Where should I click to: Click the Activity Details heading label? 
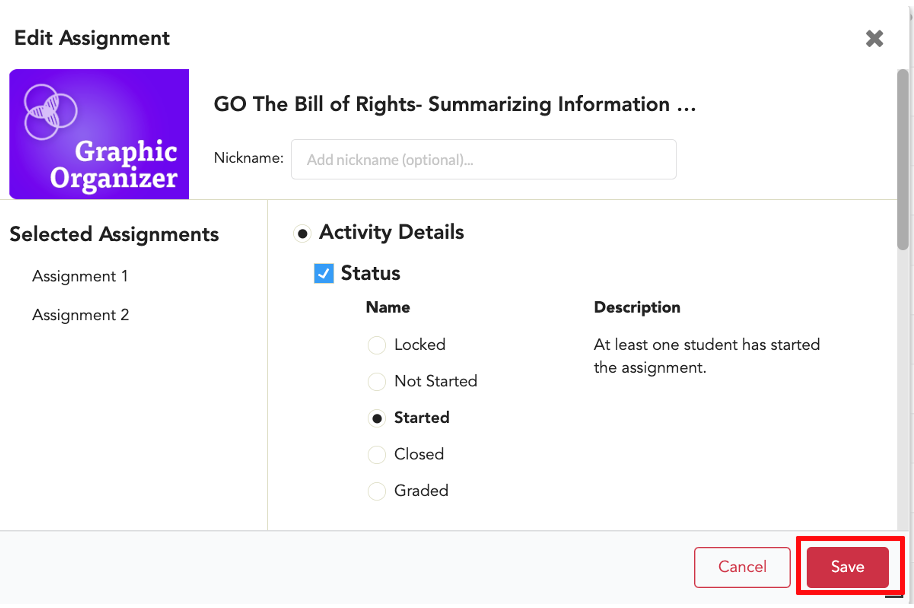click(391, 233)
